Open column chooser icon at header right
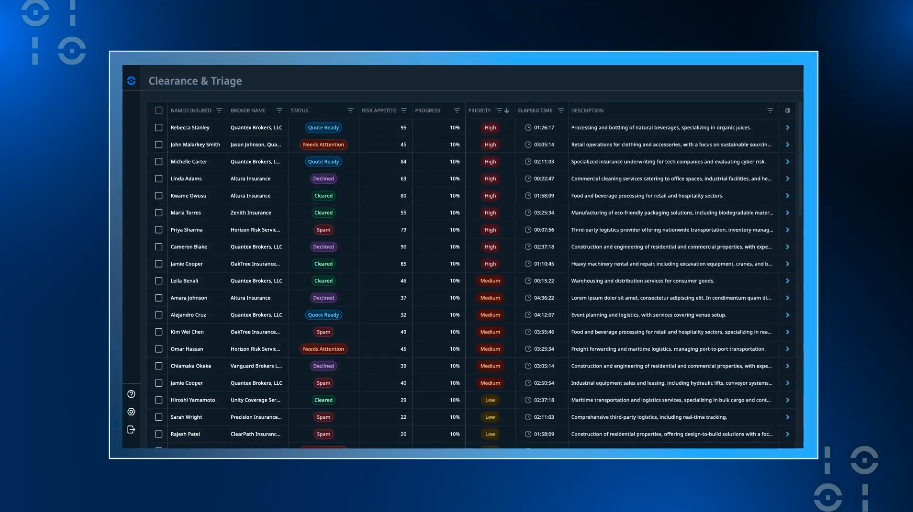 787,110
